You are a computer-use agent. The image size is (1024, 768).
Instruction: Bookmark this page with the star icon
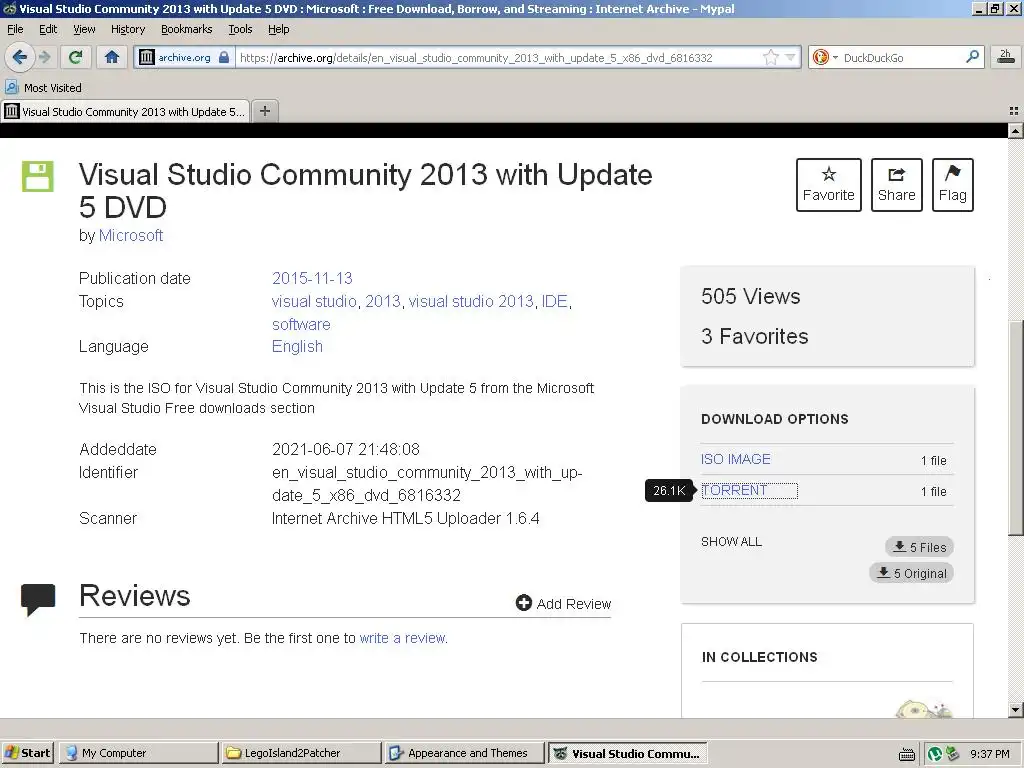point(771,57)
